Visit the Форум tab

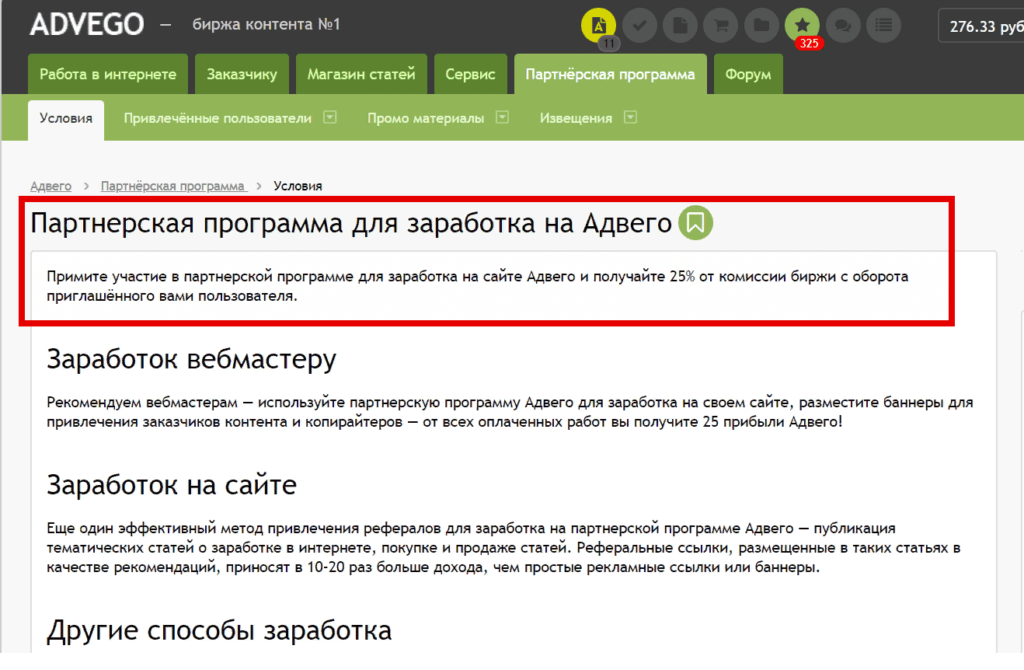pos(748,74)
